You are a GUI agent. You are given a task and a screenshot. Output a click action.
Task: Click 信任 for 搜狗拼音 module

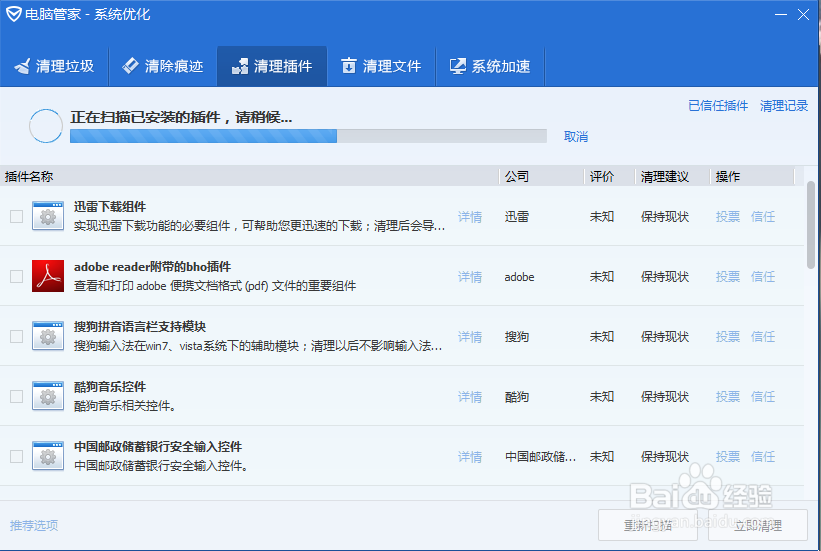pos(763,337)
